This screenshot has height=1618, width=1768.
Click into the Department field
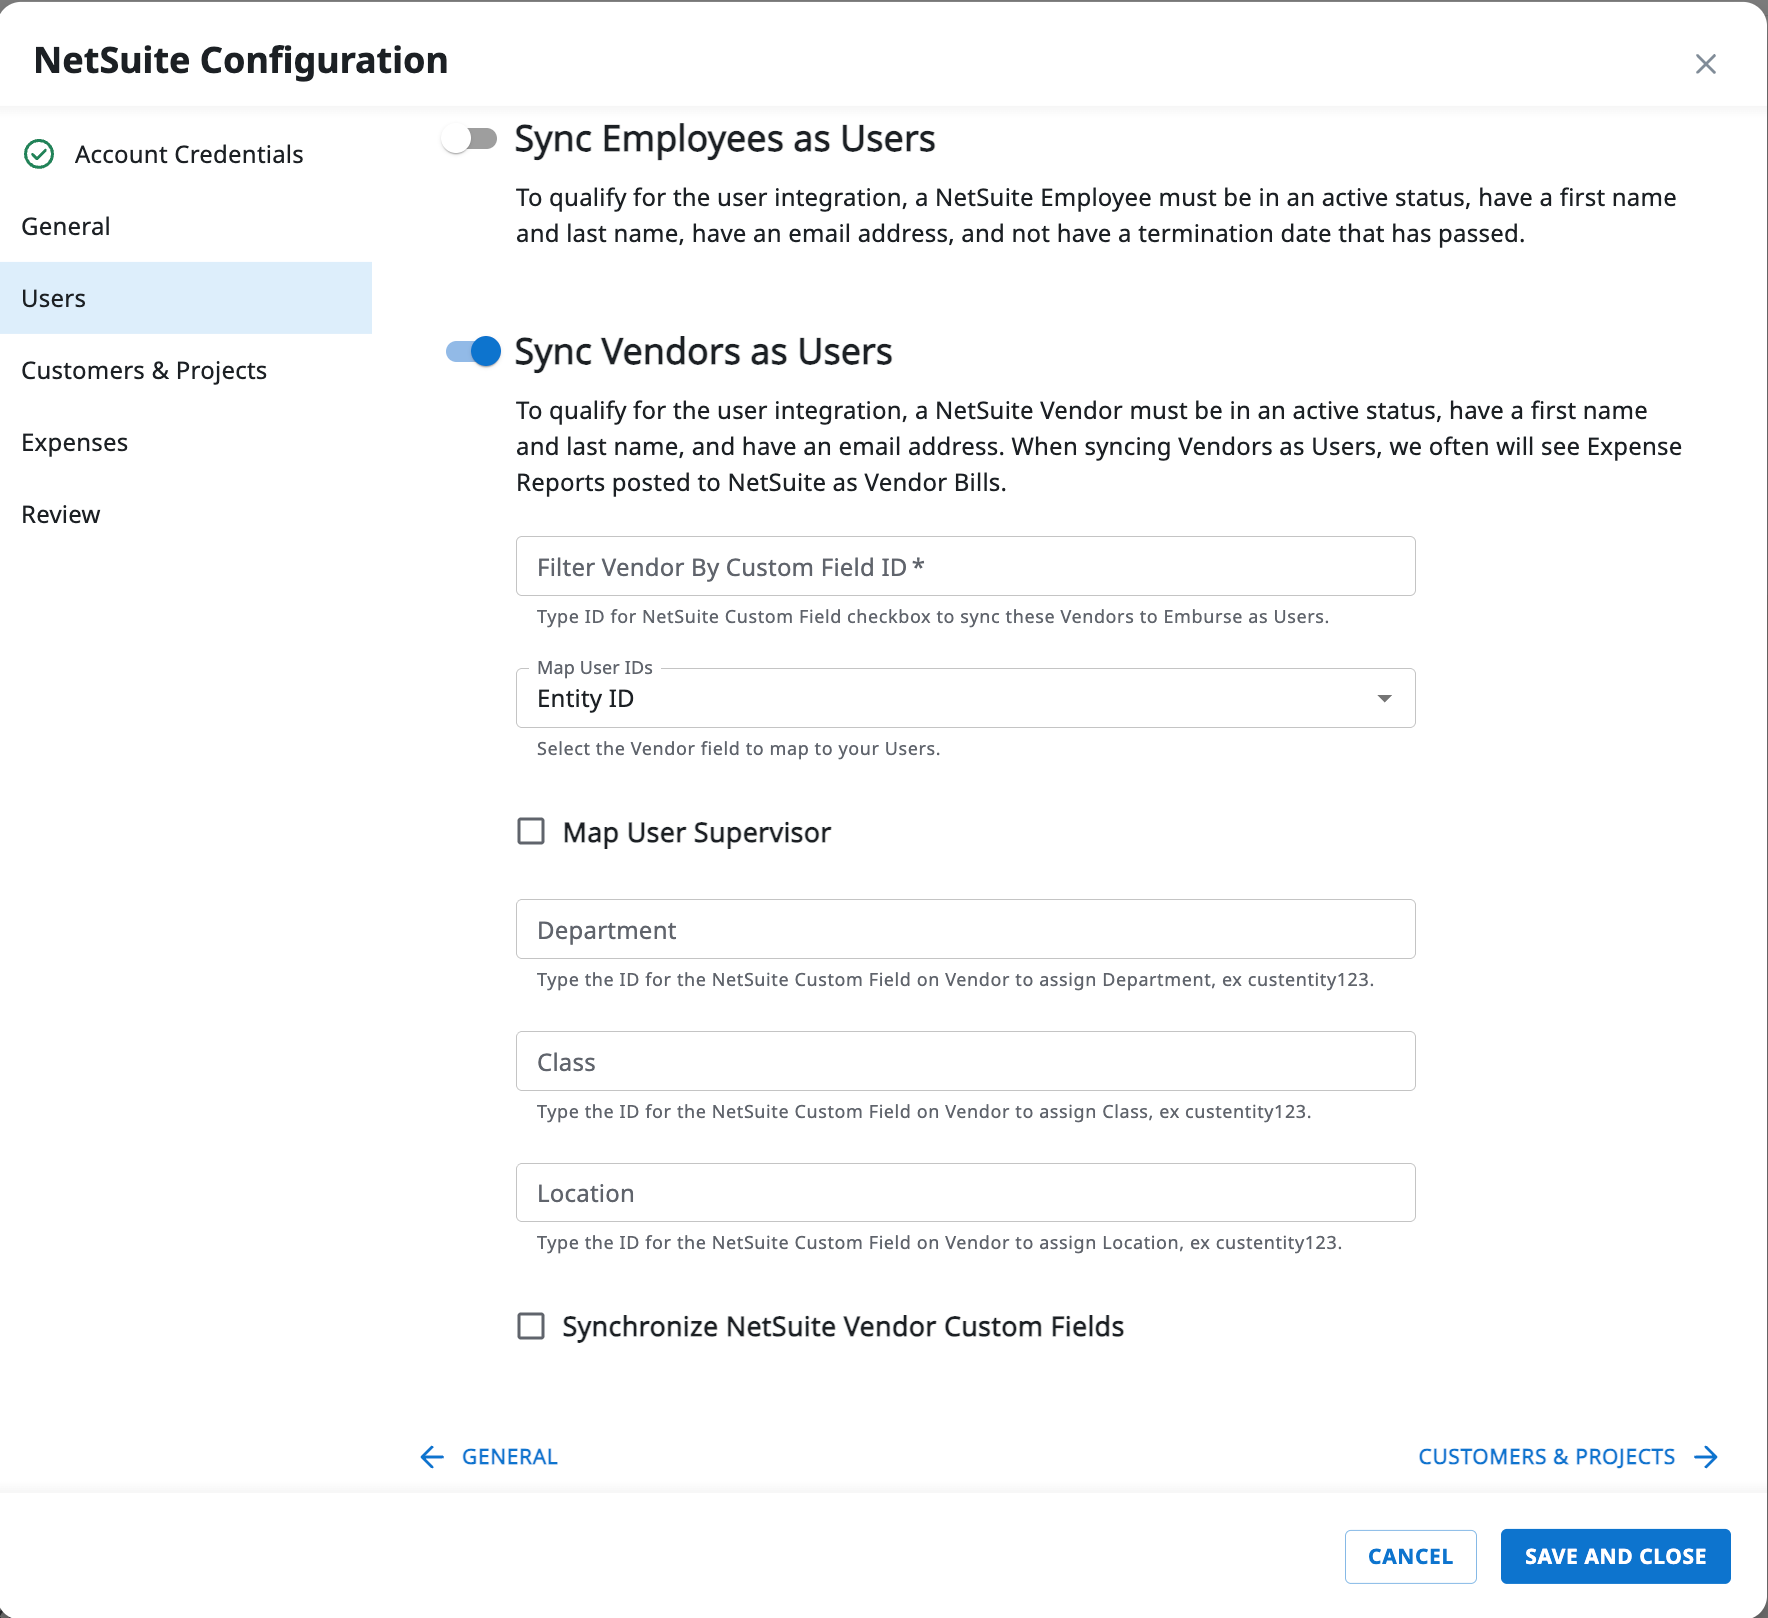pyautogui.click(x=965, y=929)
